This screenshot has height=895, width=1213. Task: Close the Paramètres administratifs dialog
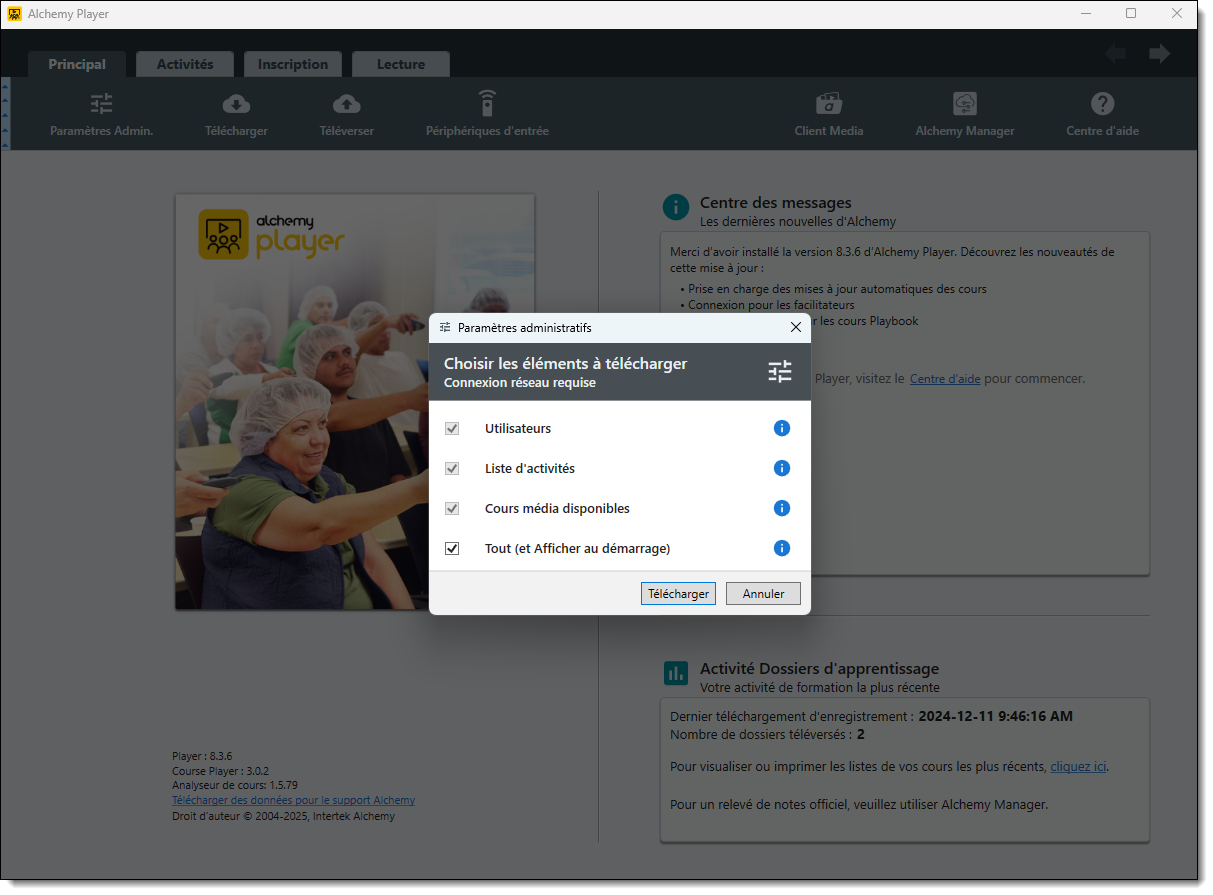tap(796, 327)
